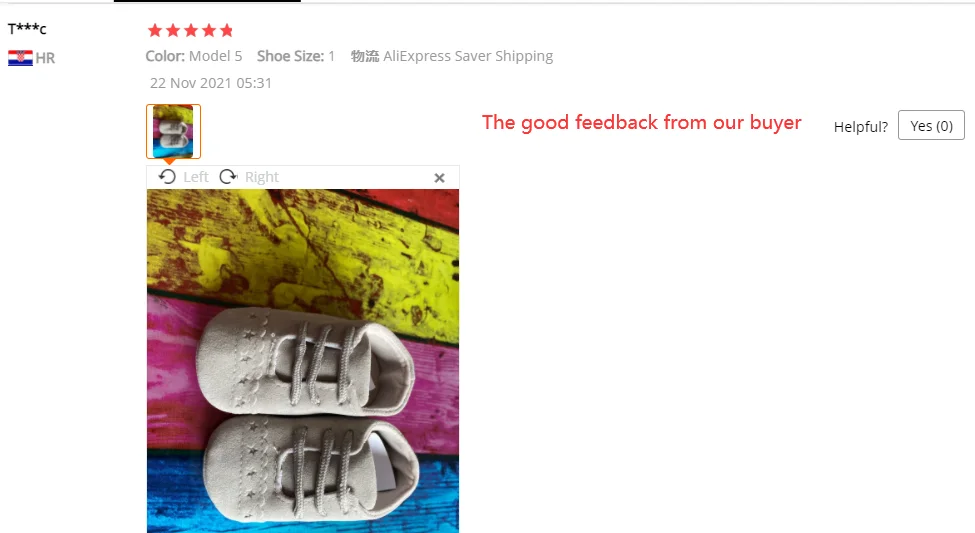Viewport: 975px width, 533px height.
Task: Rotate the photo with the Right arrow icon
Action: pos(228,177)
